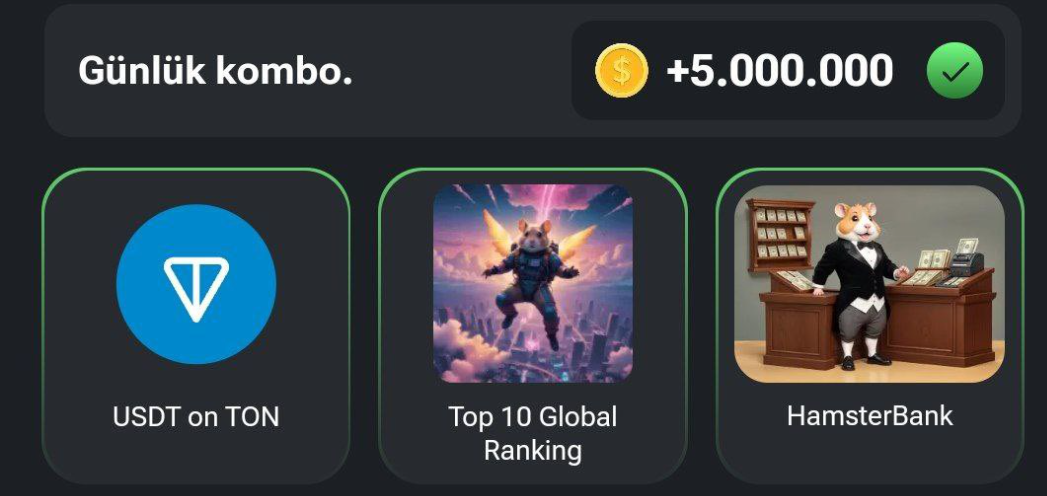1047x496 pixels.
Task: Select the HamsterBank label text
Action: 869,416
